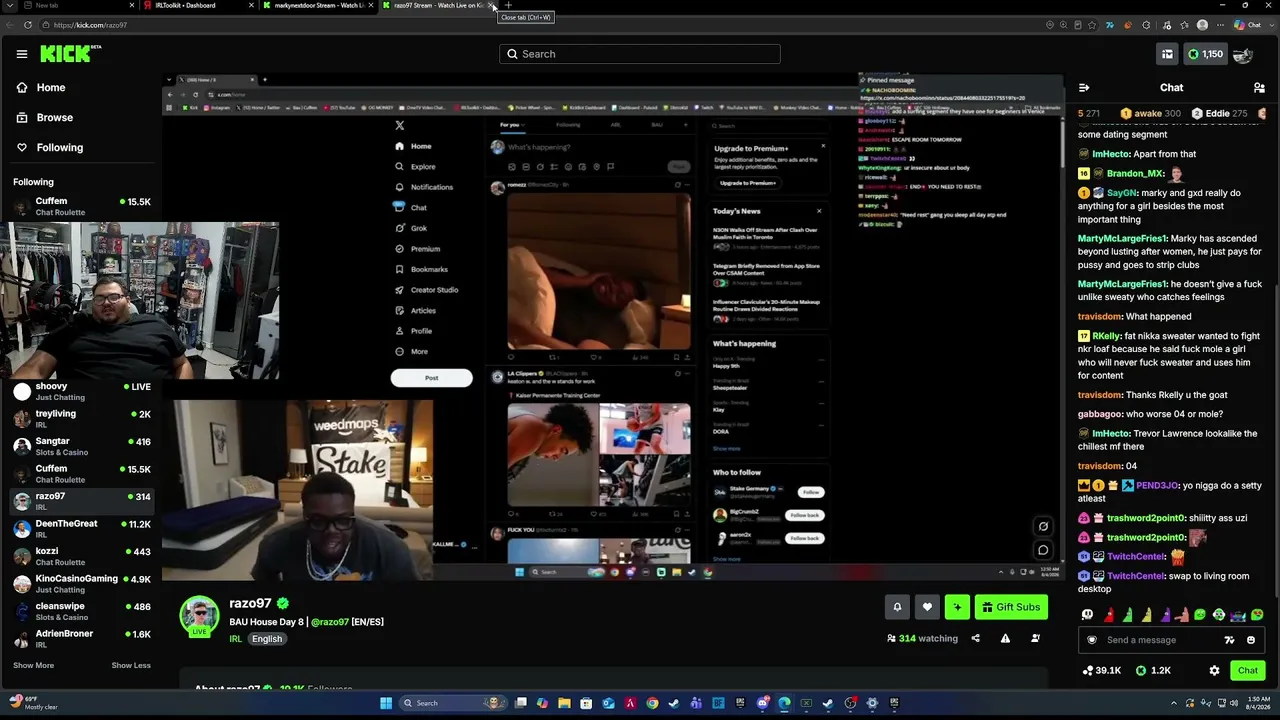1280x720 pixels.
Task: Open KinoCasinoGaming channel in sidebar
Action: 82,584
